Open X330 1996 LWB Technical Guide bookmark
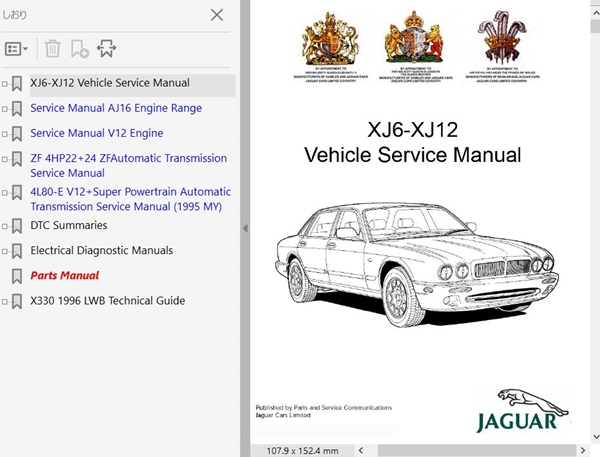Viewport: 600px width, 457px height. click(x=108, y=301)
